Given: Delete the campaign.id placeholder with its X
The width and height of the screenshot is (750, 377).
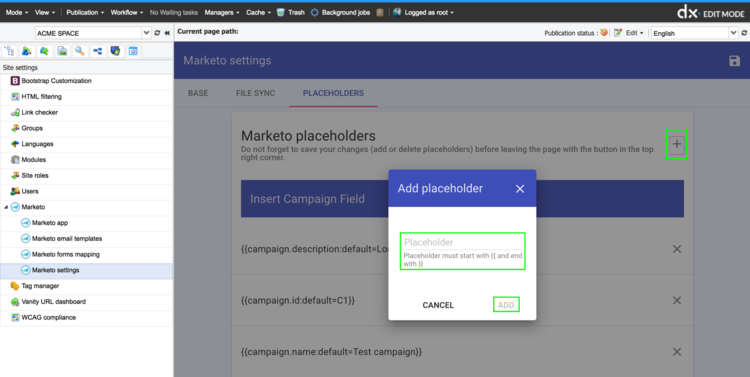Looking at the screenshot, I should click(x=677, y=300).
